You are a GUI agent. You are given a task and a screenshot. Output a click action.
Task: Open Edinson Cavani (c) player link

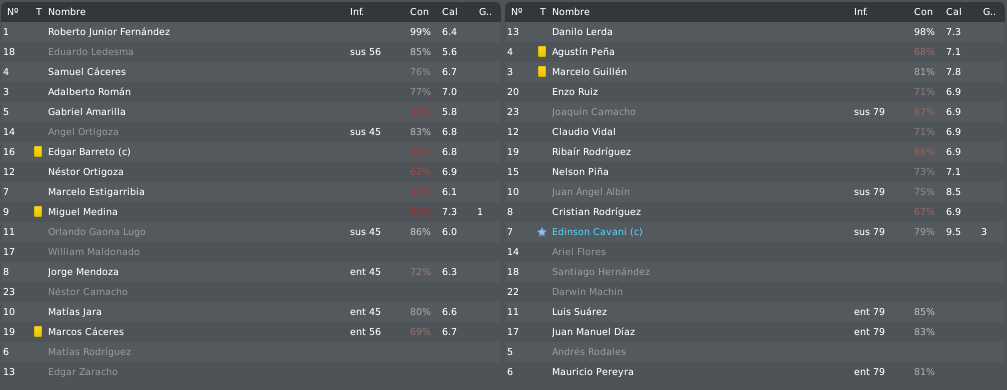tap(597, 232)
